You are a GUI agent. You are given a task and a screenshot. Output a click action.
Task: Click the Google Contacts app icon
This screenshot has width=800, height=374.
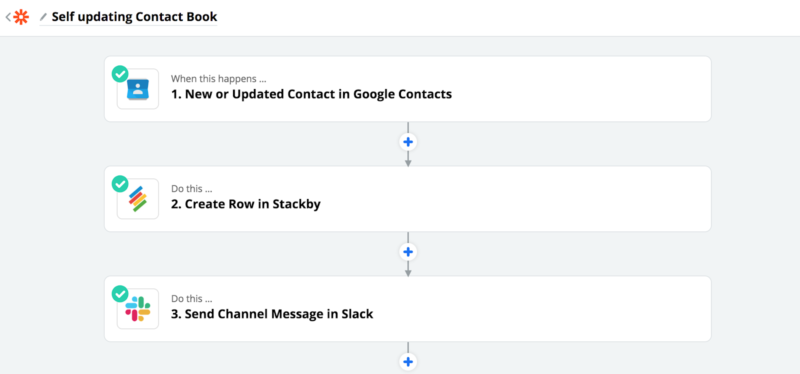(x=138, y=89)
